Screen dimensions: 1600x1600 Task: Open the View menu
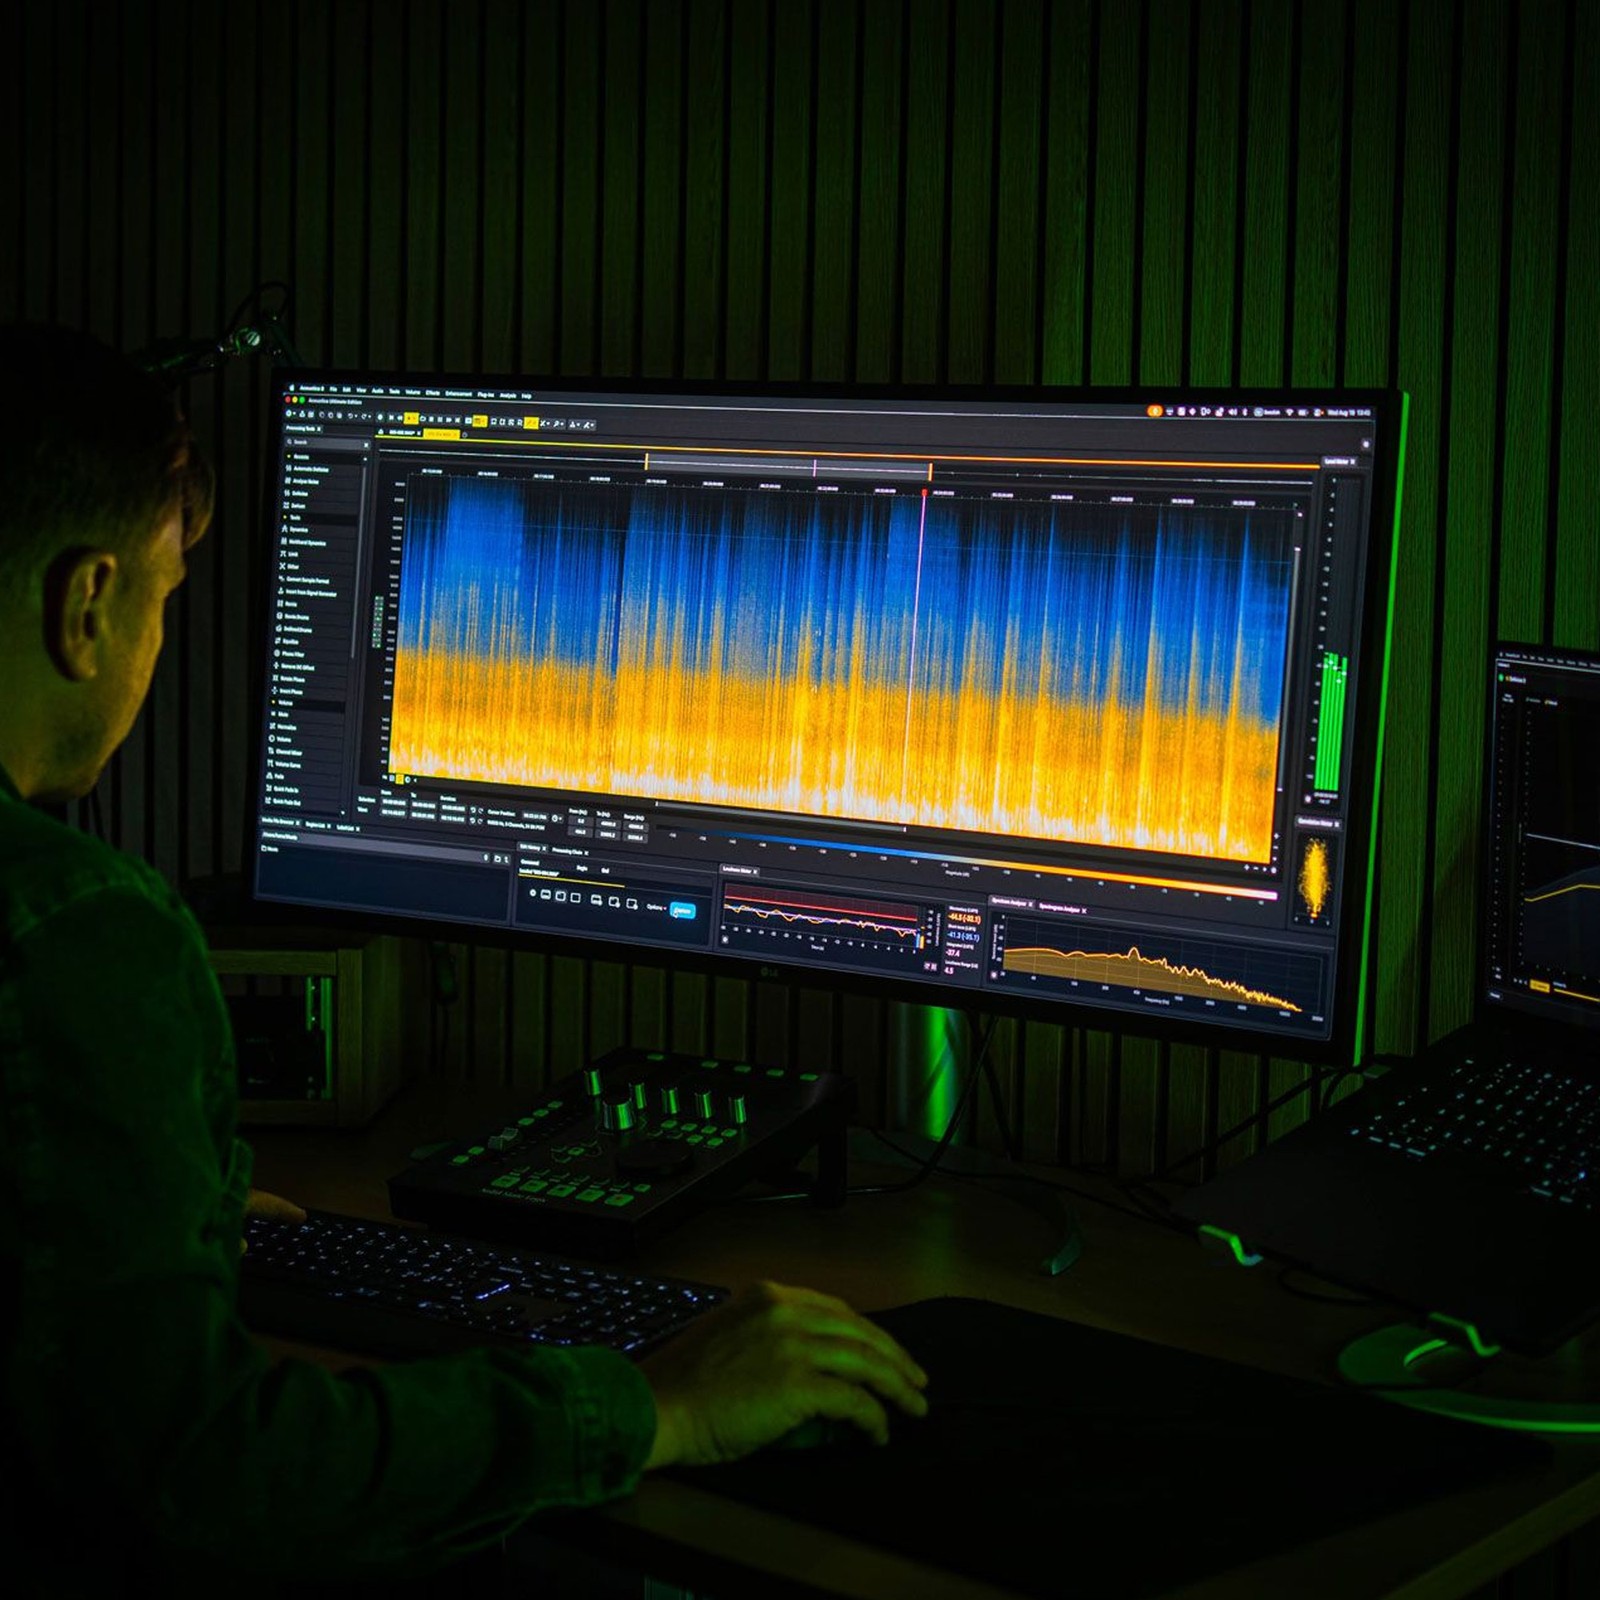(x=361, y=390)
